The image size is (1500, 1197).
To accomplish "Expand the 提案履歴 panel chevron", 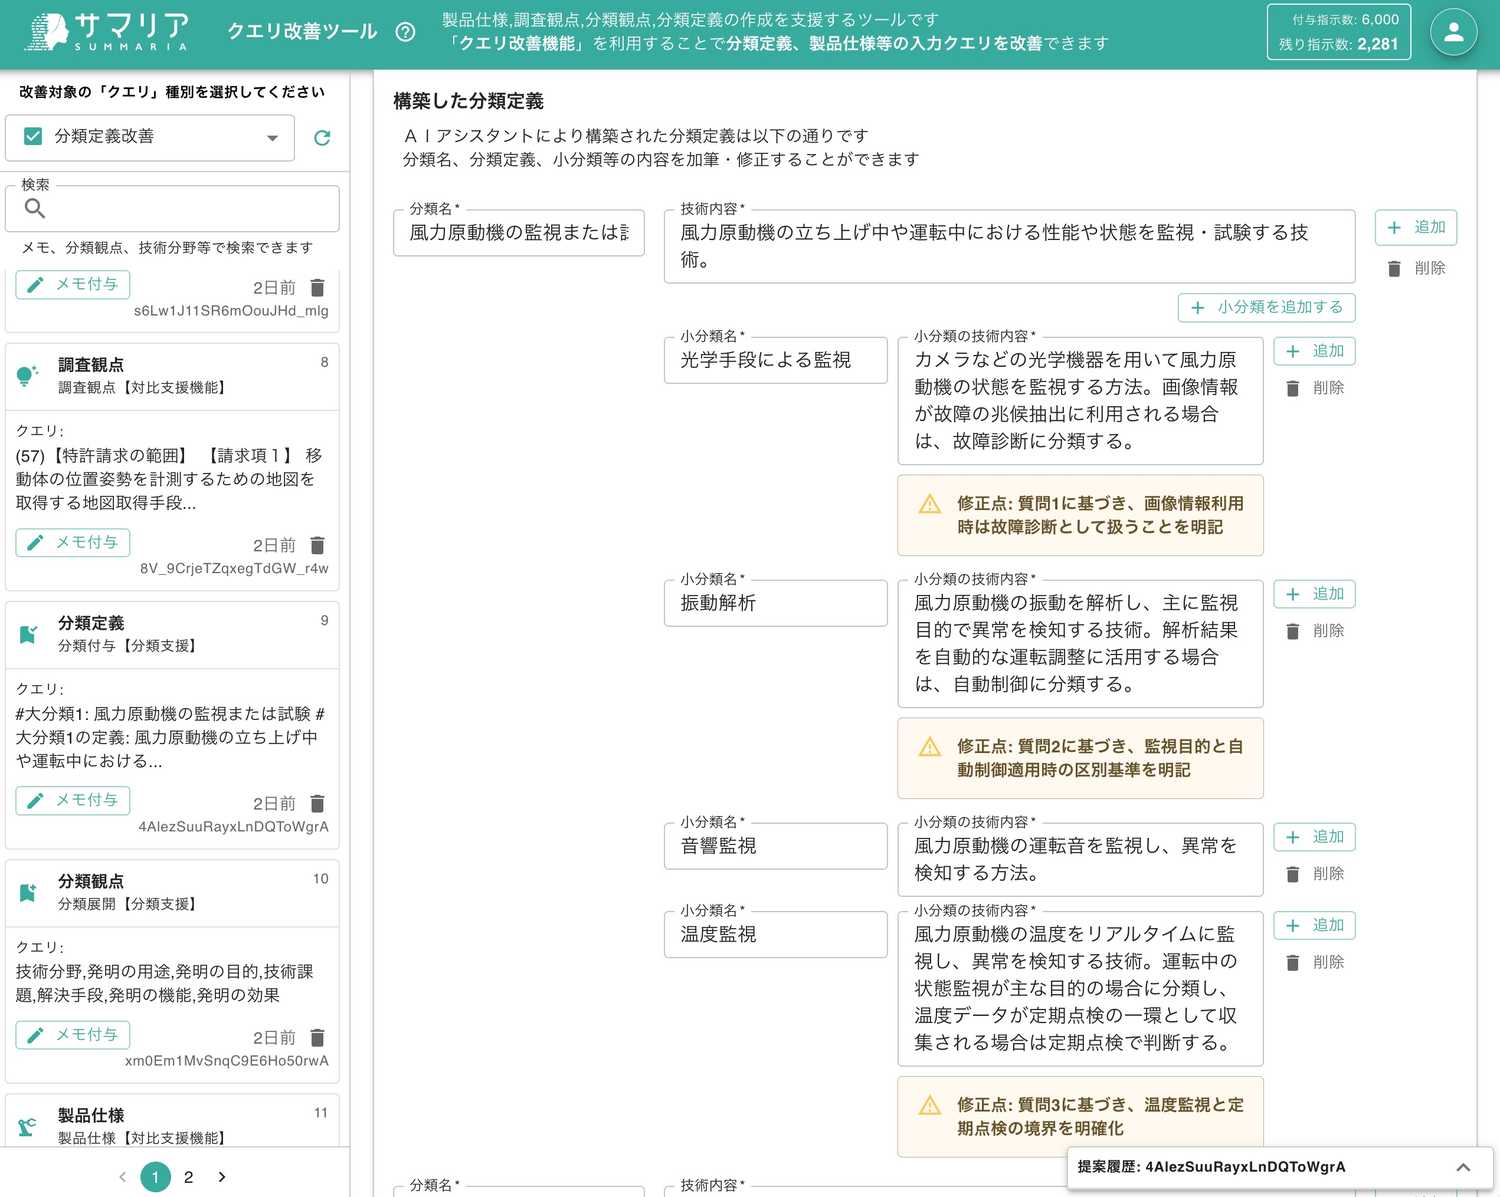I will [1463, 1167].
